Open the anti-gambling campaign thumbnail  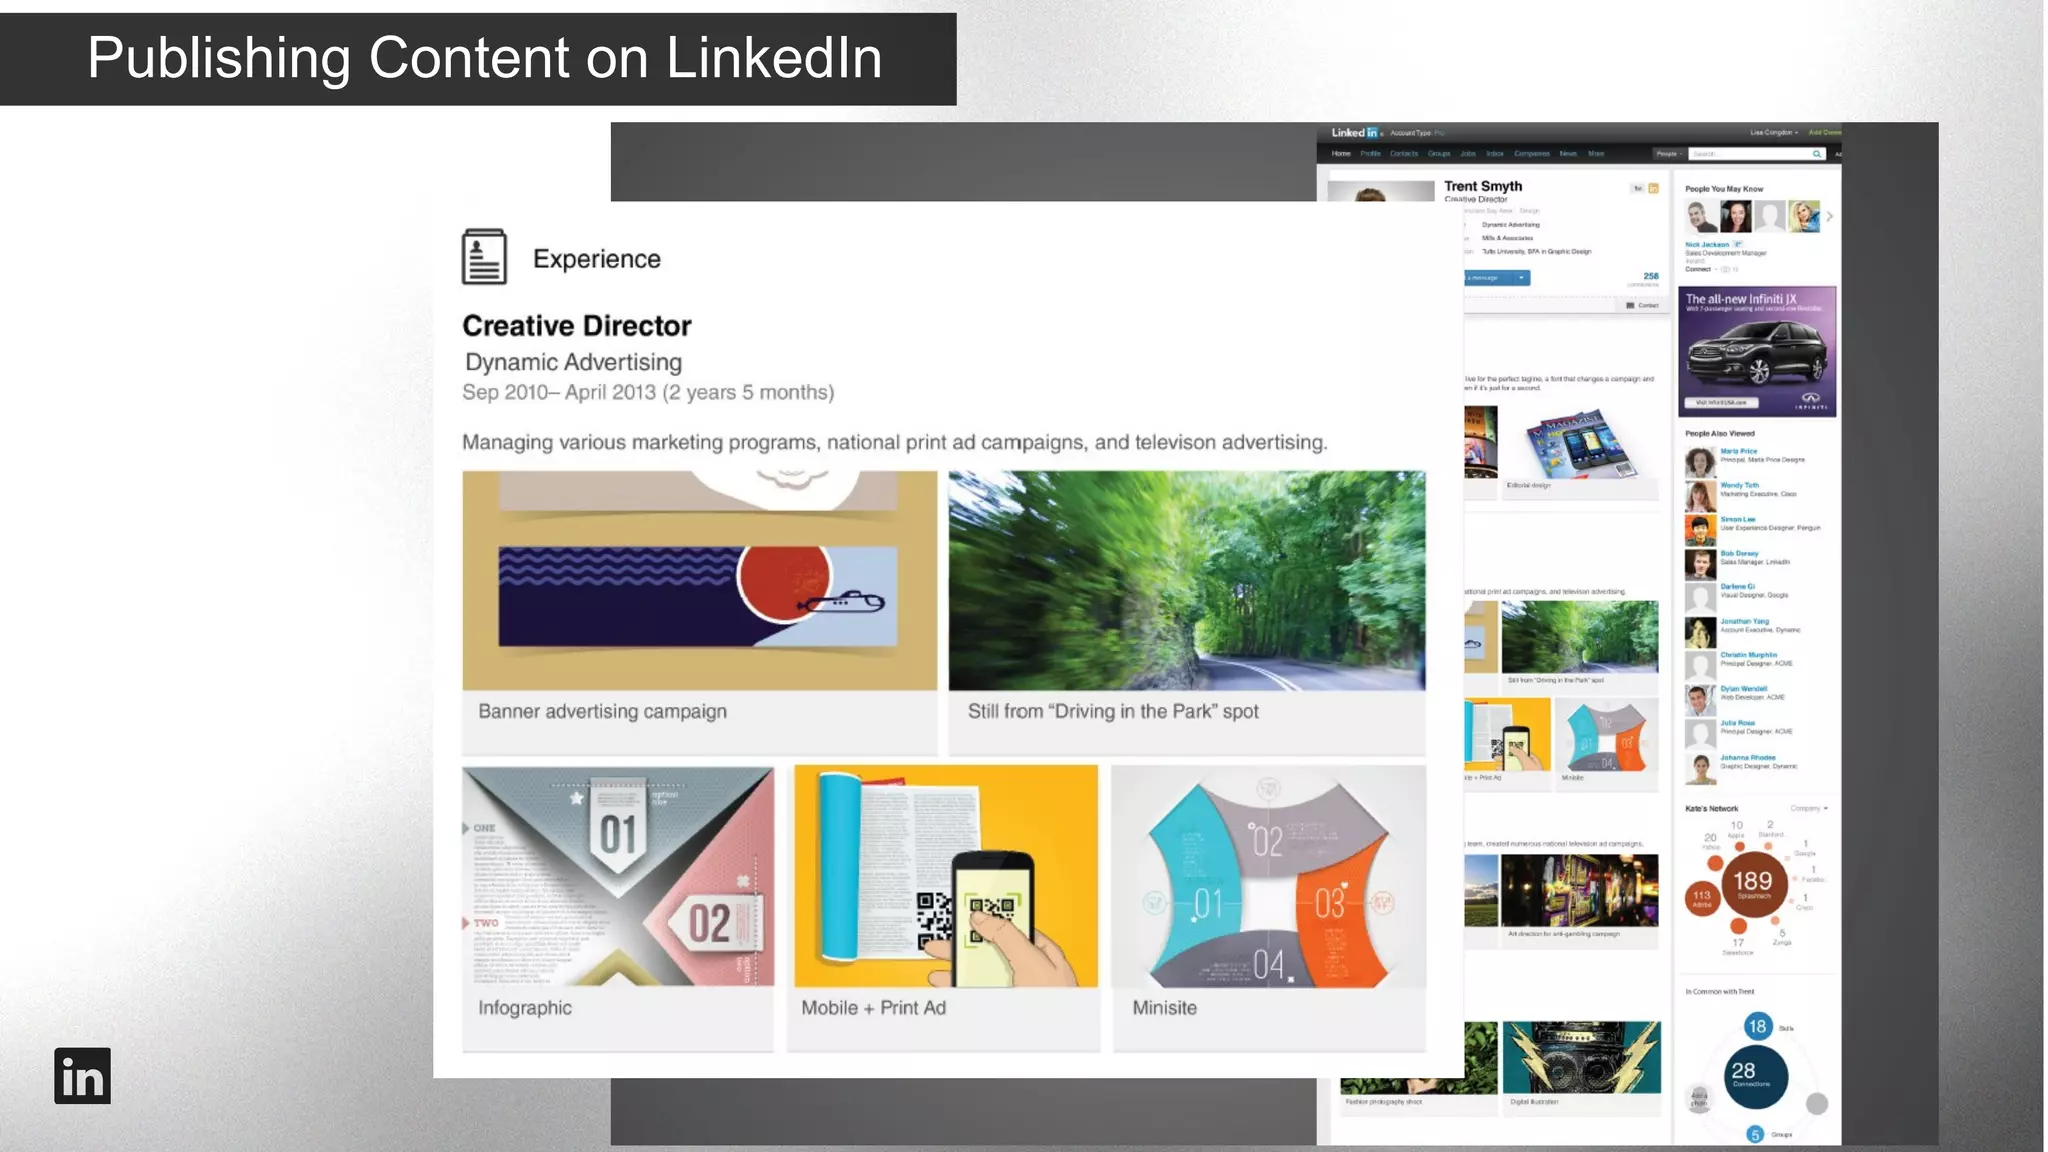tap(1580, 890)
